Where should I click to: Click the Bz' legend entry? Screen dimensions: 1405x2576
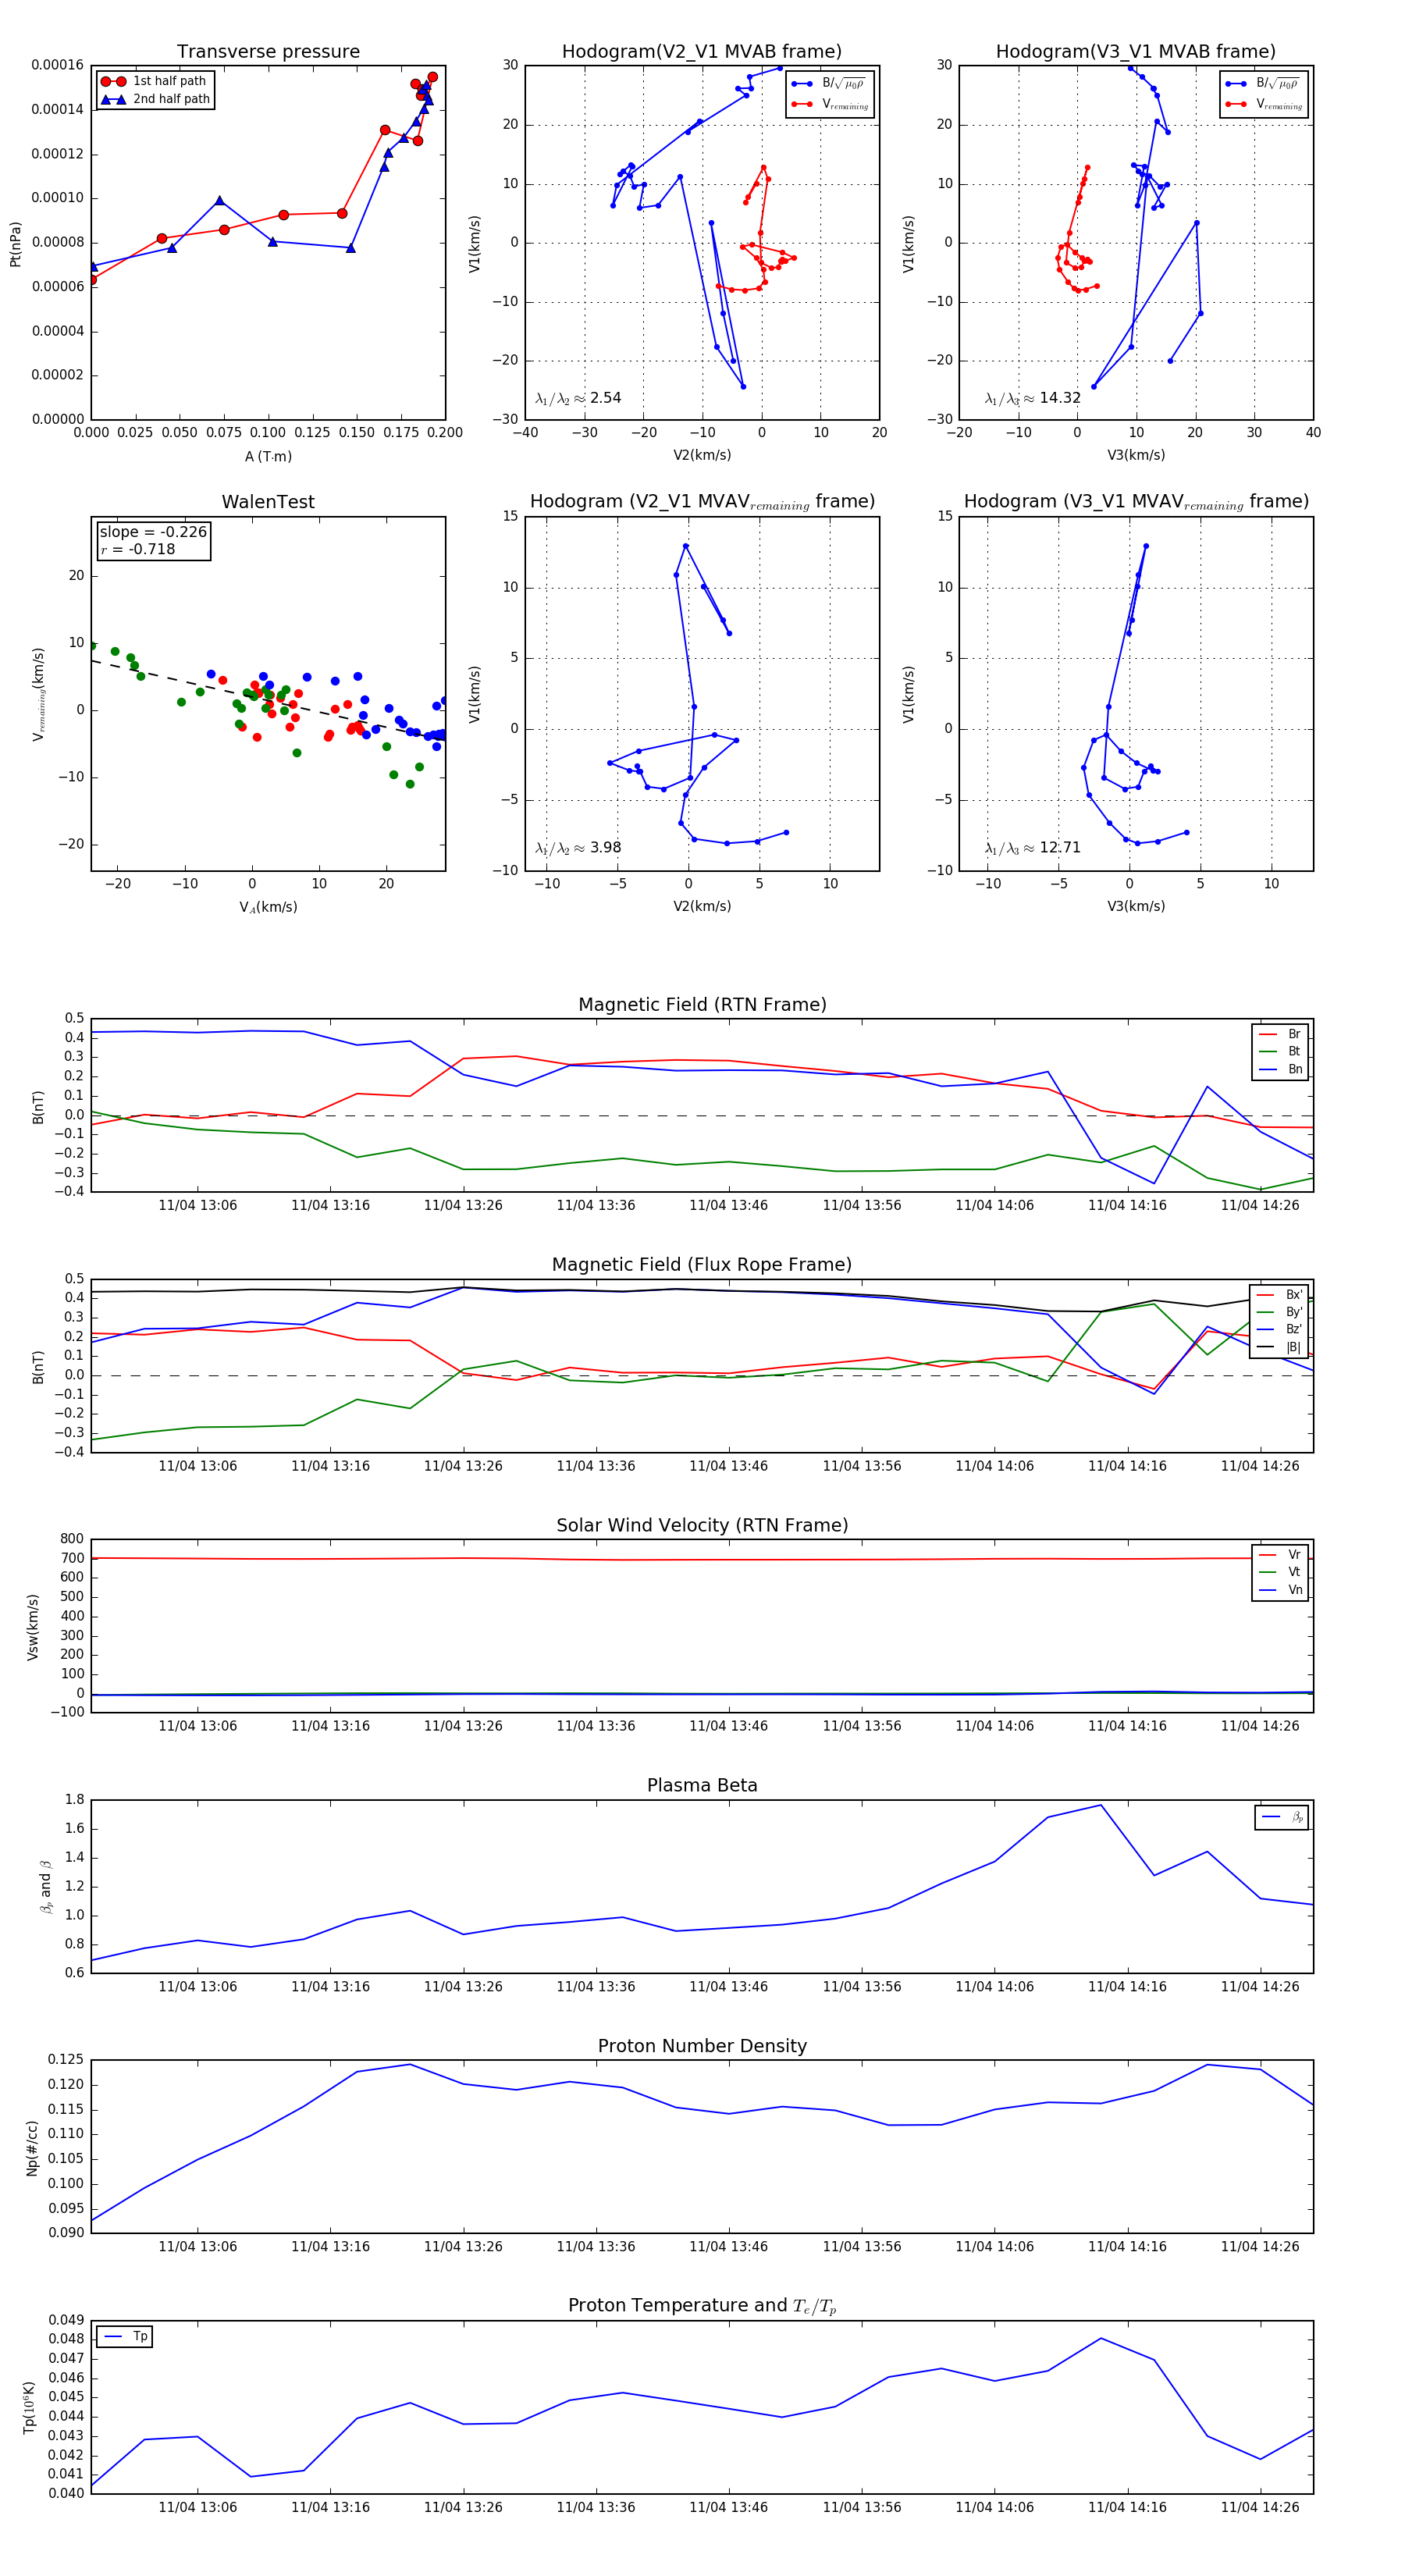(x=1280, y=1330)
